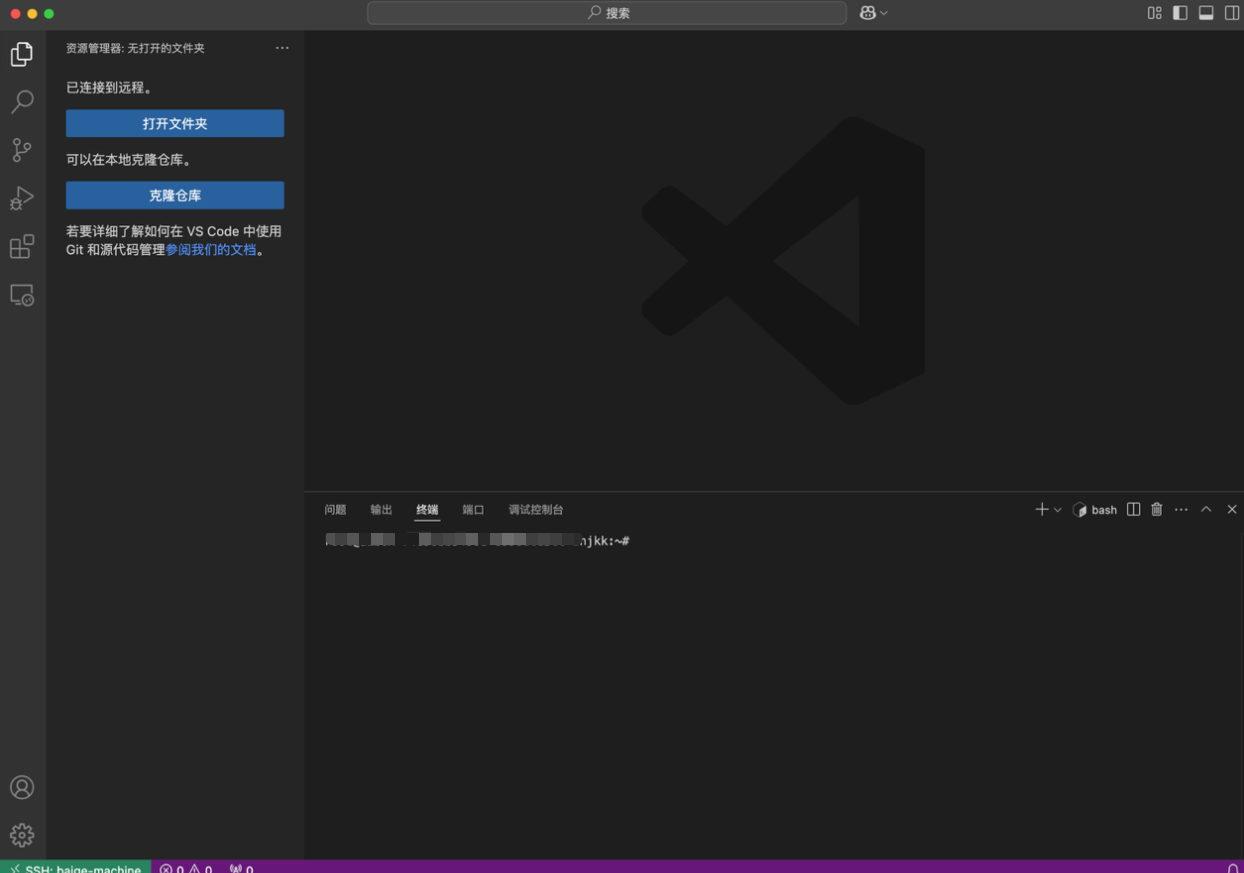This screenshot has width=1244, height=873.
Task: Click the 克隆仓库 button
Action: [x=175, y=195]
